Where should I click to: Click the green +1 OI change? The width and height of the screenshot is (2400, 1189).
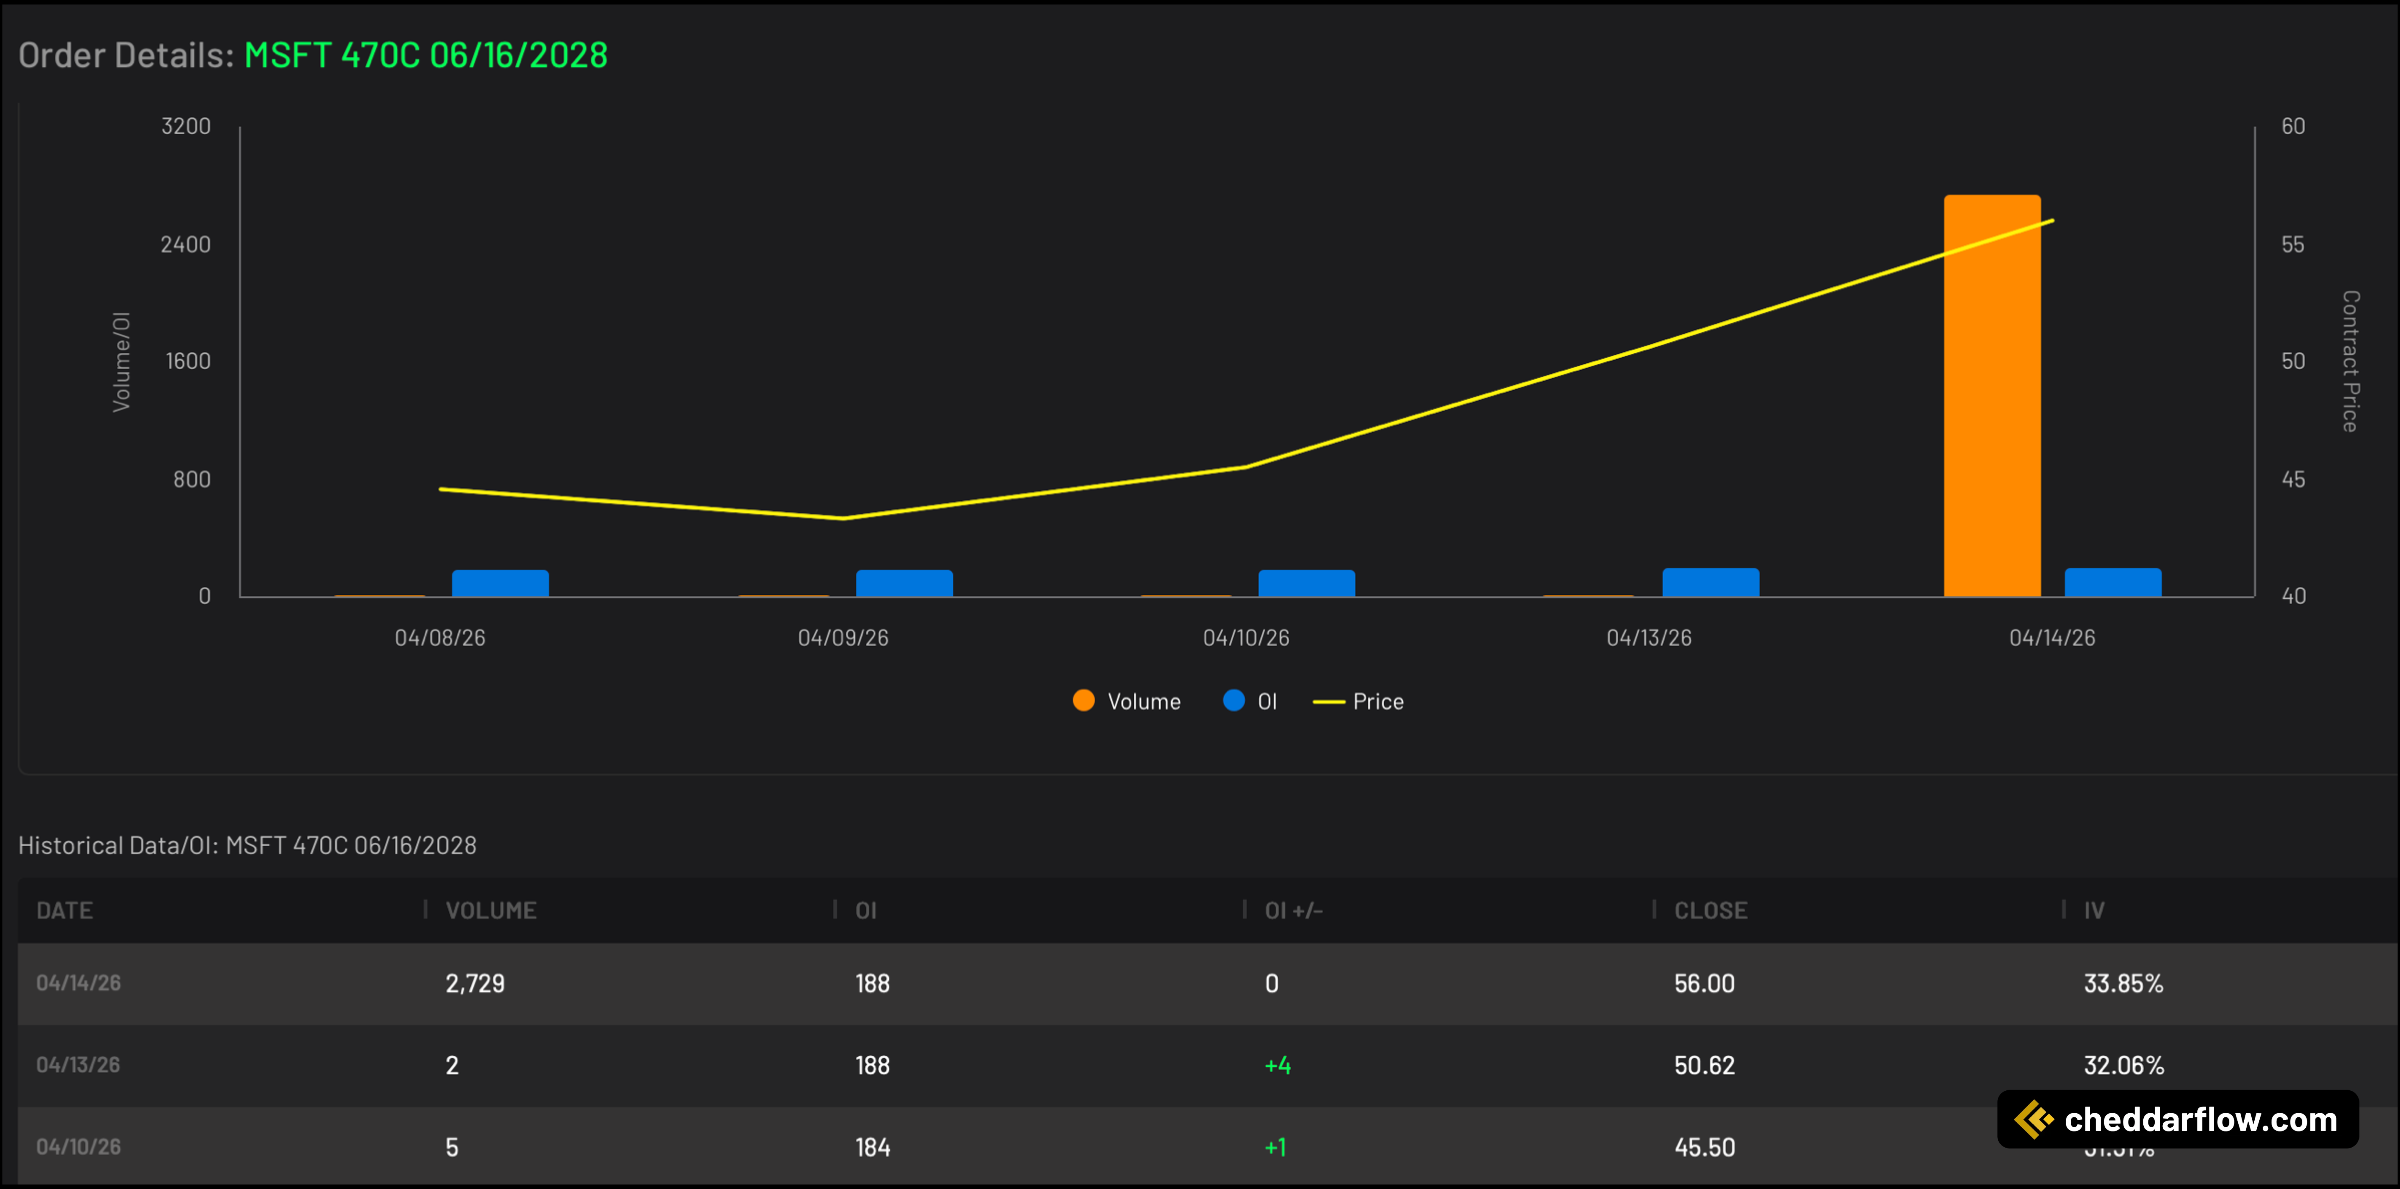click(1275, 1147)
